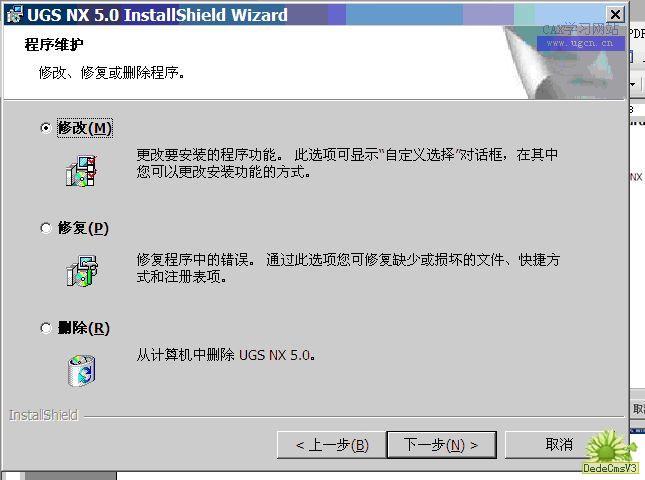Close the InstallShield Wizard window
The width and height of the screenshot is (645, 480).
point(615,15)
